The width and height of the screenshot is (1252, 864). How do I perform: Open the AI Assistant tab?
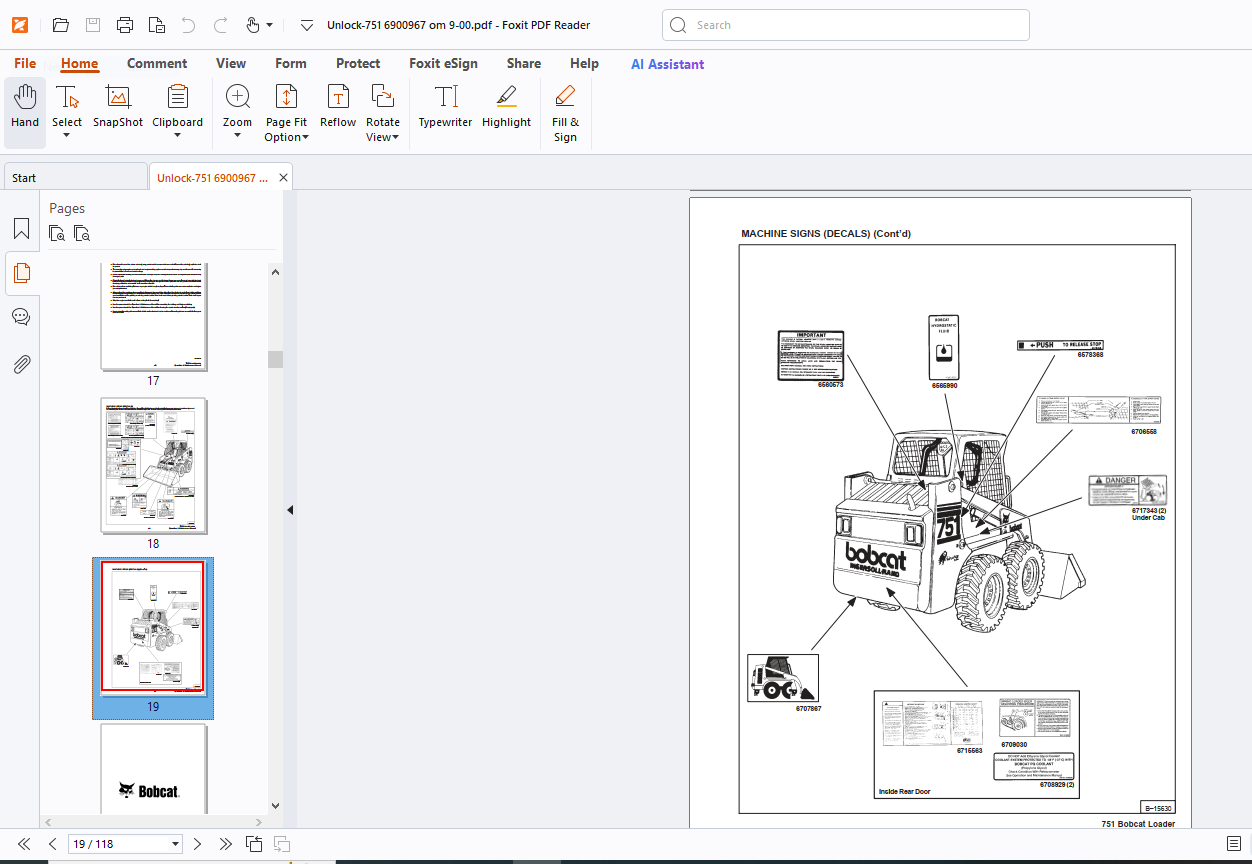coord(667,64)
